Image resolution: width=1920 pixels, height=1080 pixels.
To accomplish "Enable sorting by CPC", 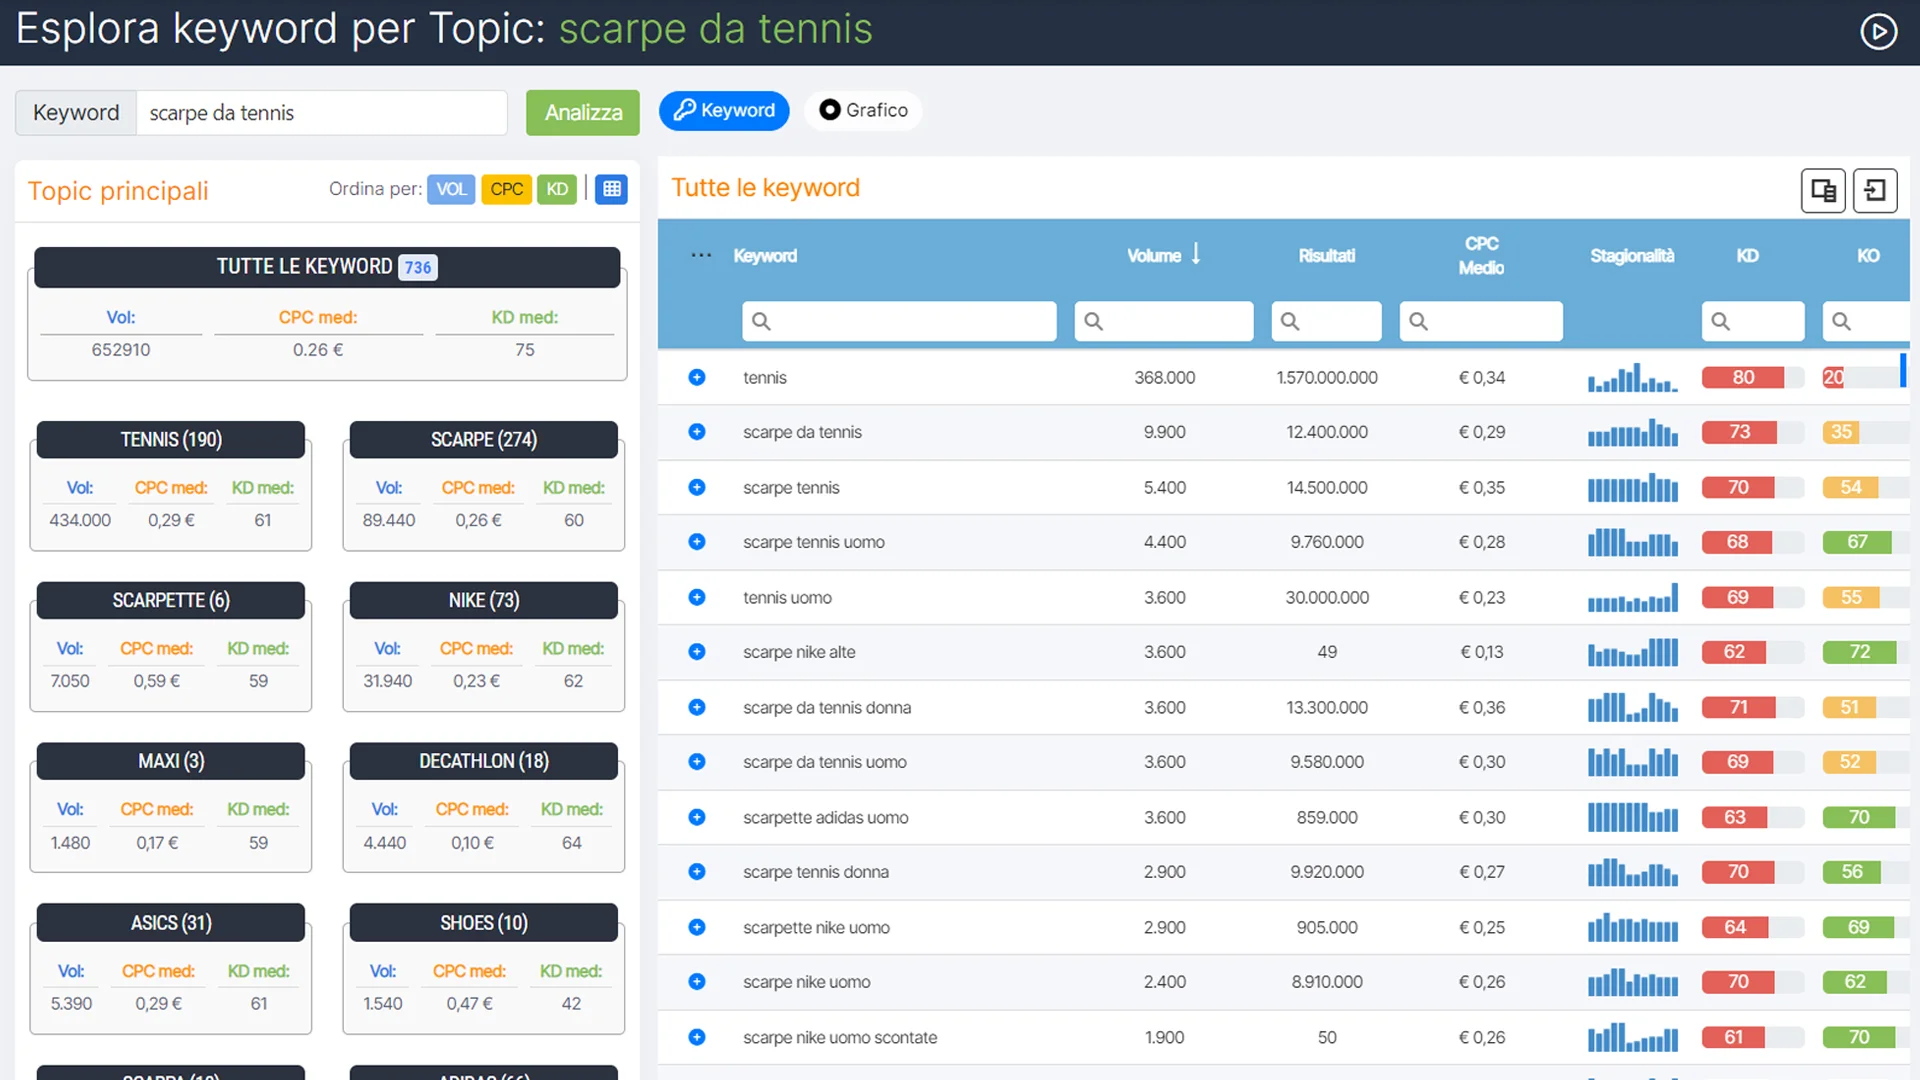I will point(506,188).
